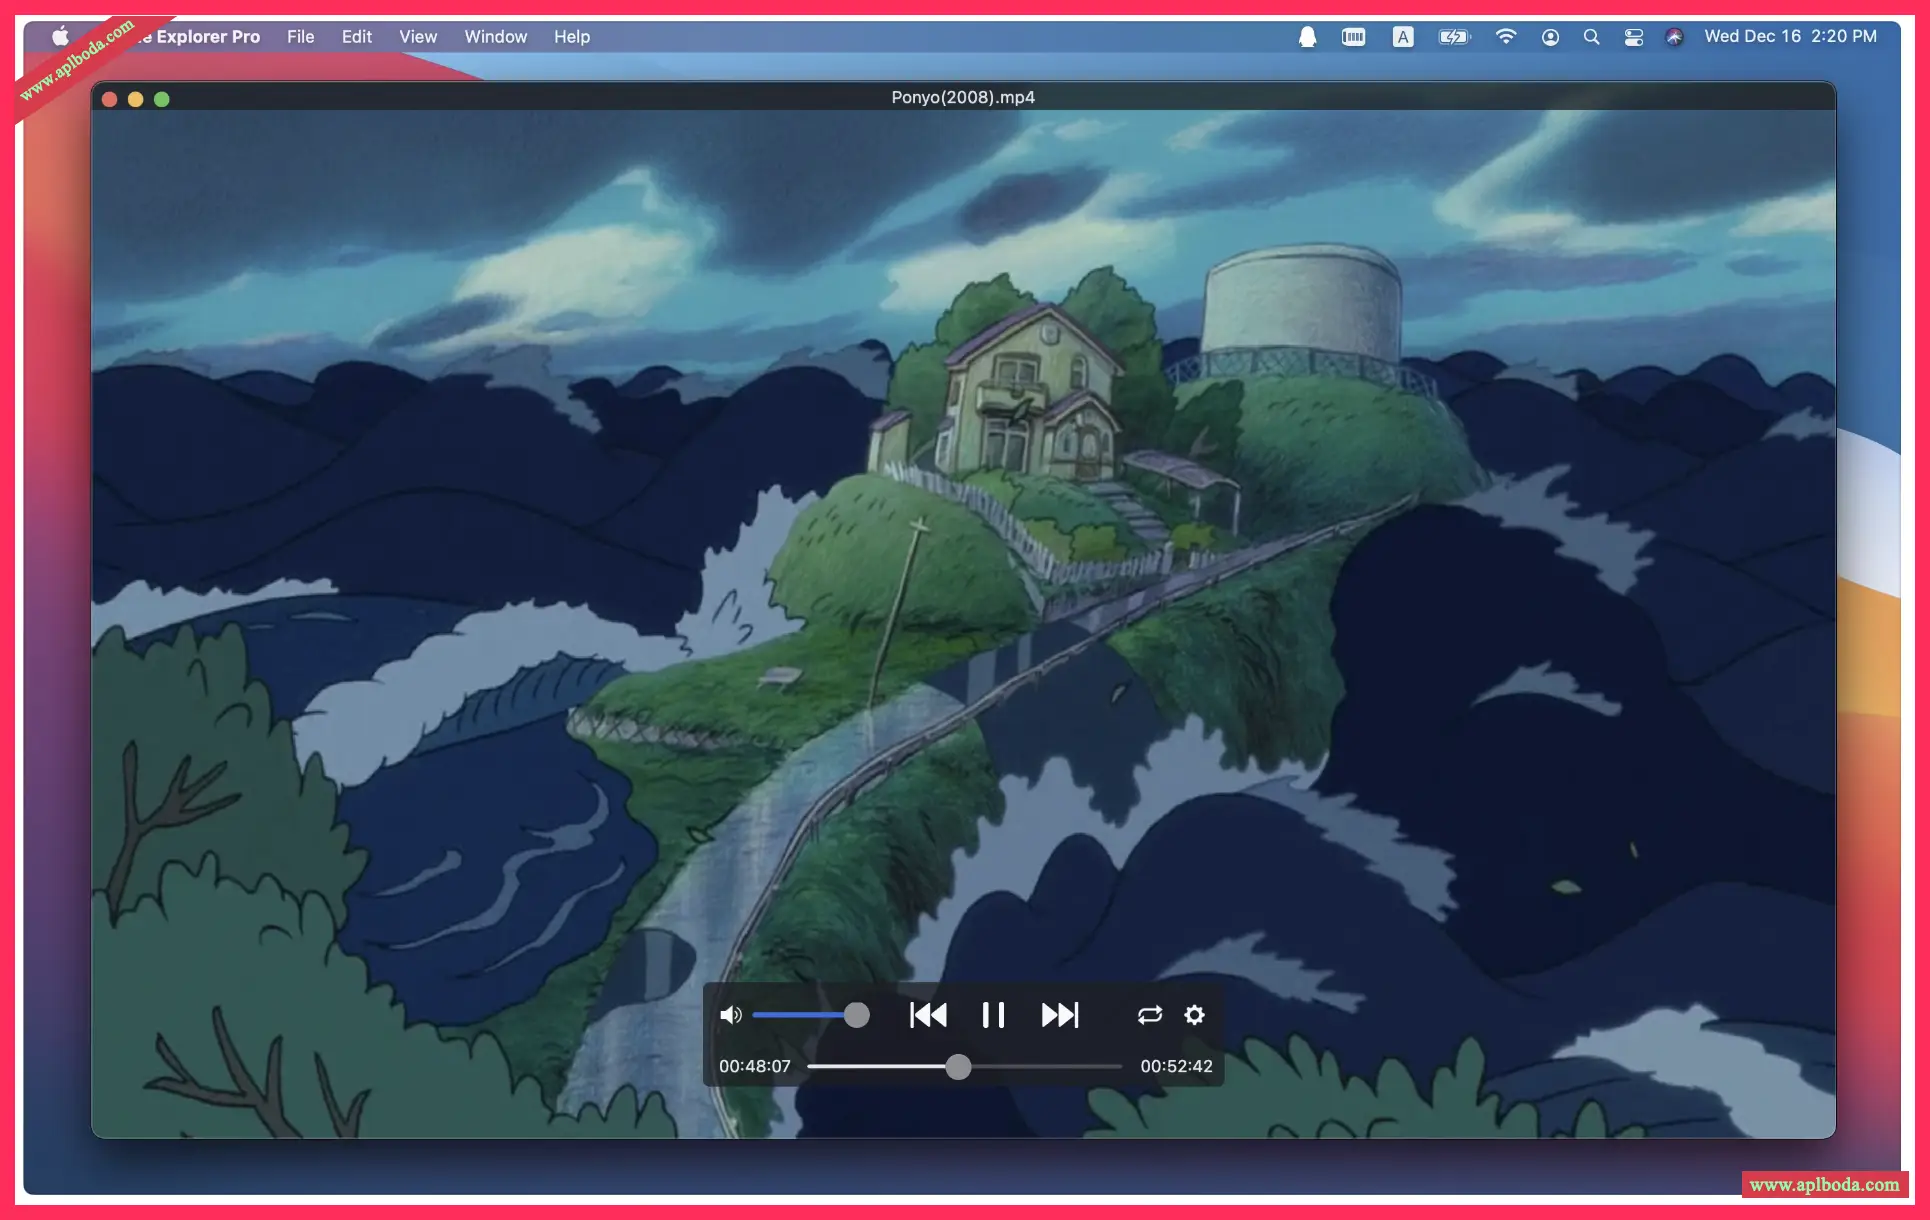Open the File menu

click(x=301, y=37)
